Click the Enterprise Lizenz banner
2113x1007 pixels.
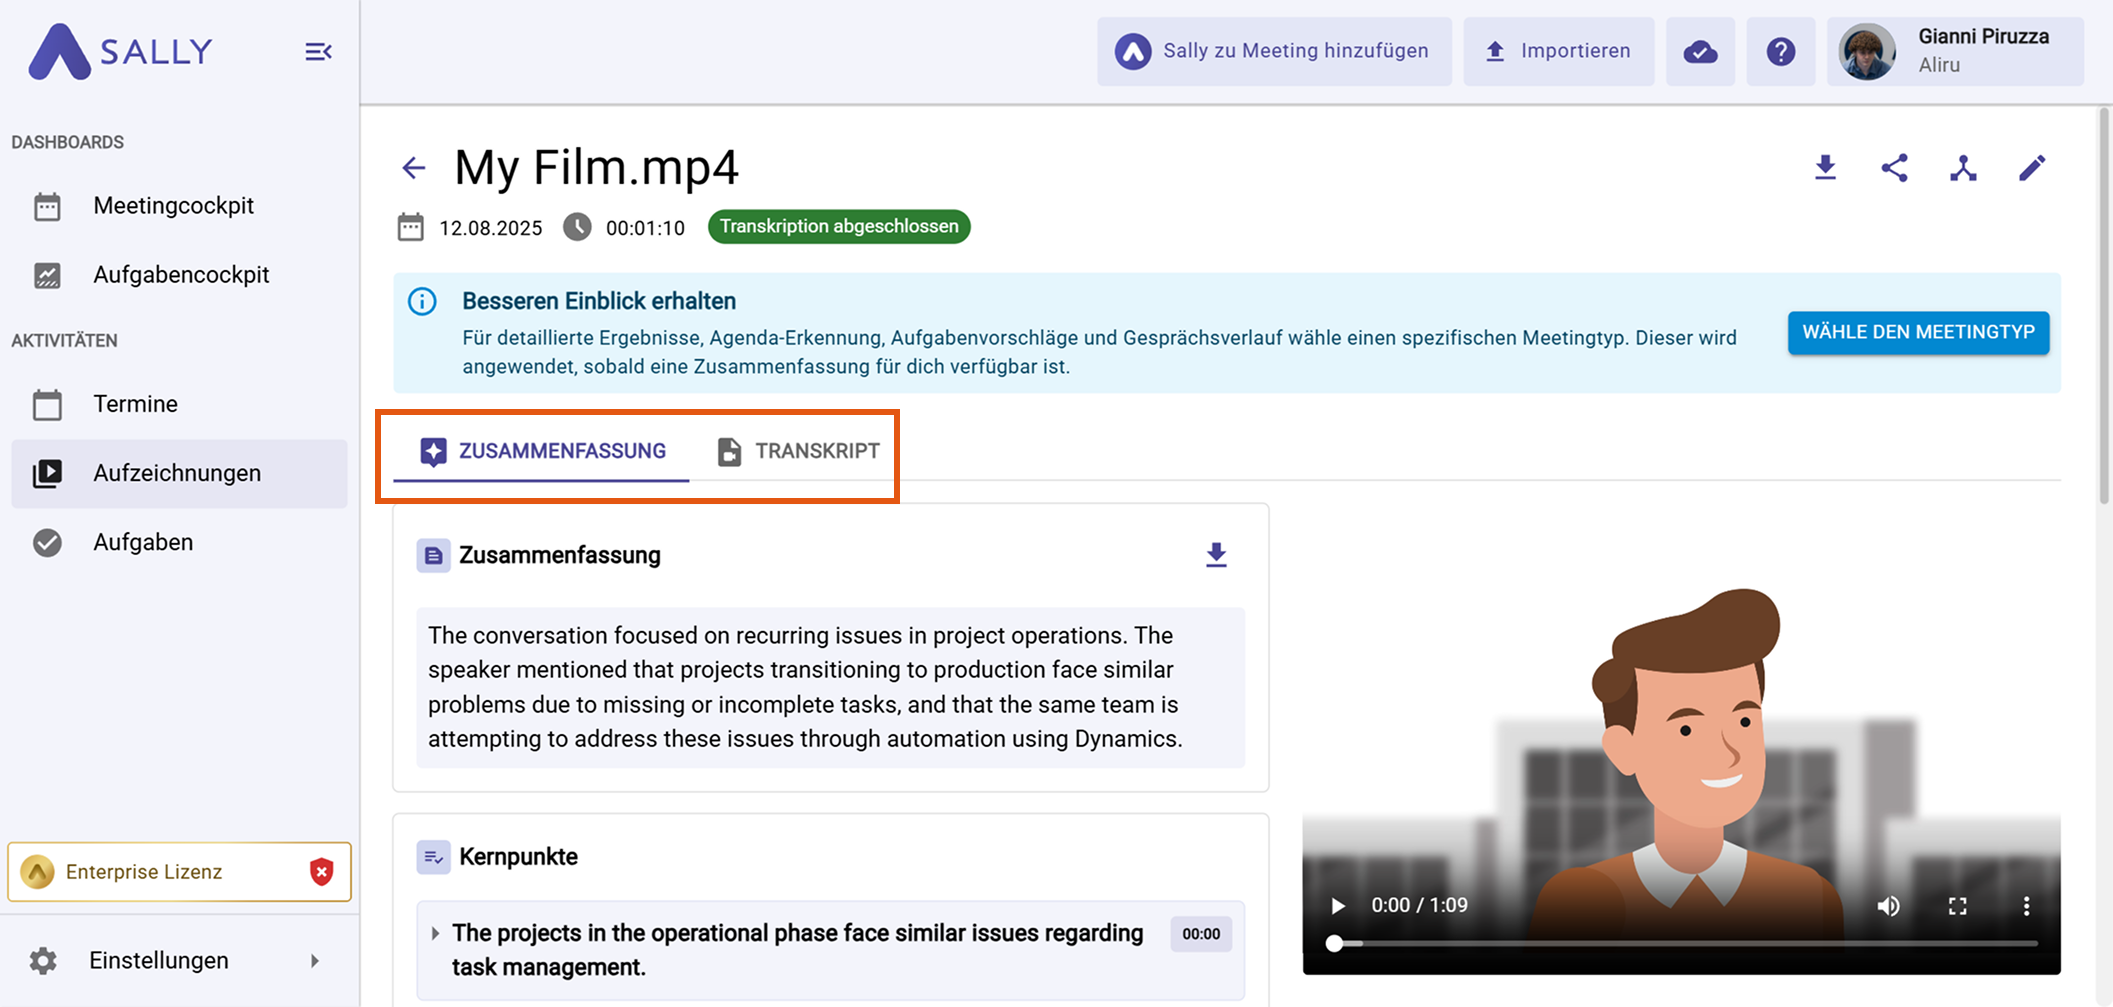pyautogui.click(x=179, y=872)
